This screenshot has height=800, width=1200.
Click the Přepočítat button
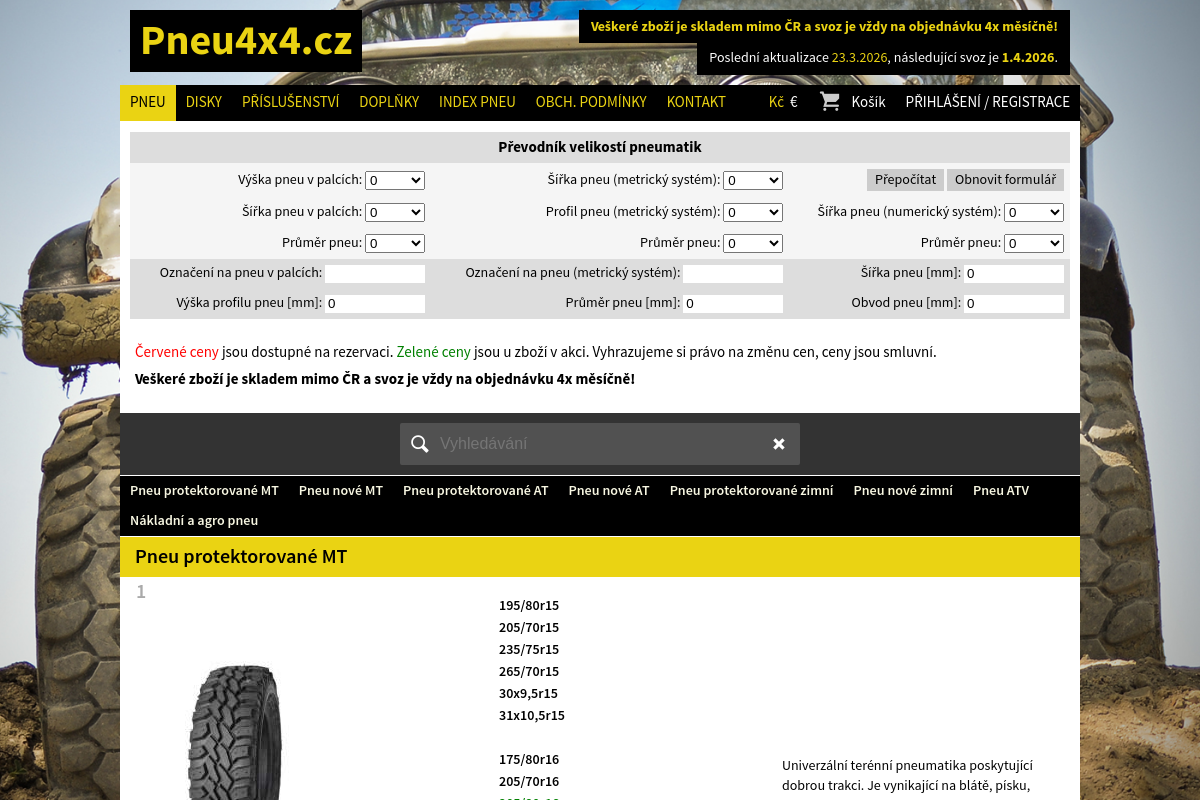[x=905, y=180]
